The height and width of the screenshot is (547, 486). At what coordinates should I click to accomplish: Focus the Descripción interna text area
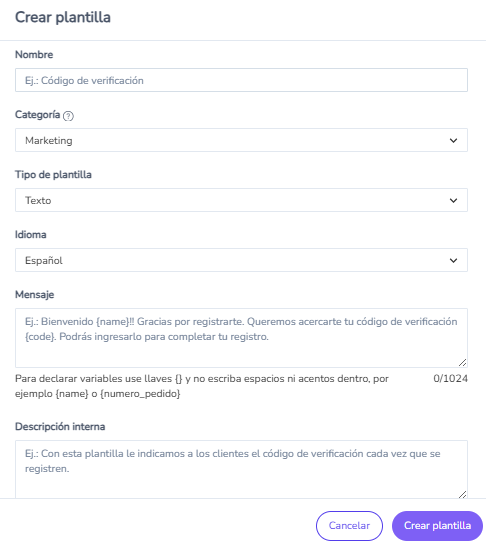[241, 469]
